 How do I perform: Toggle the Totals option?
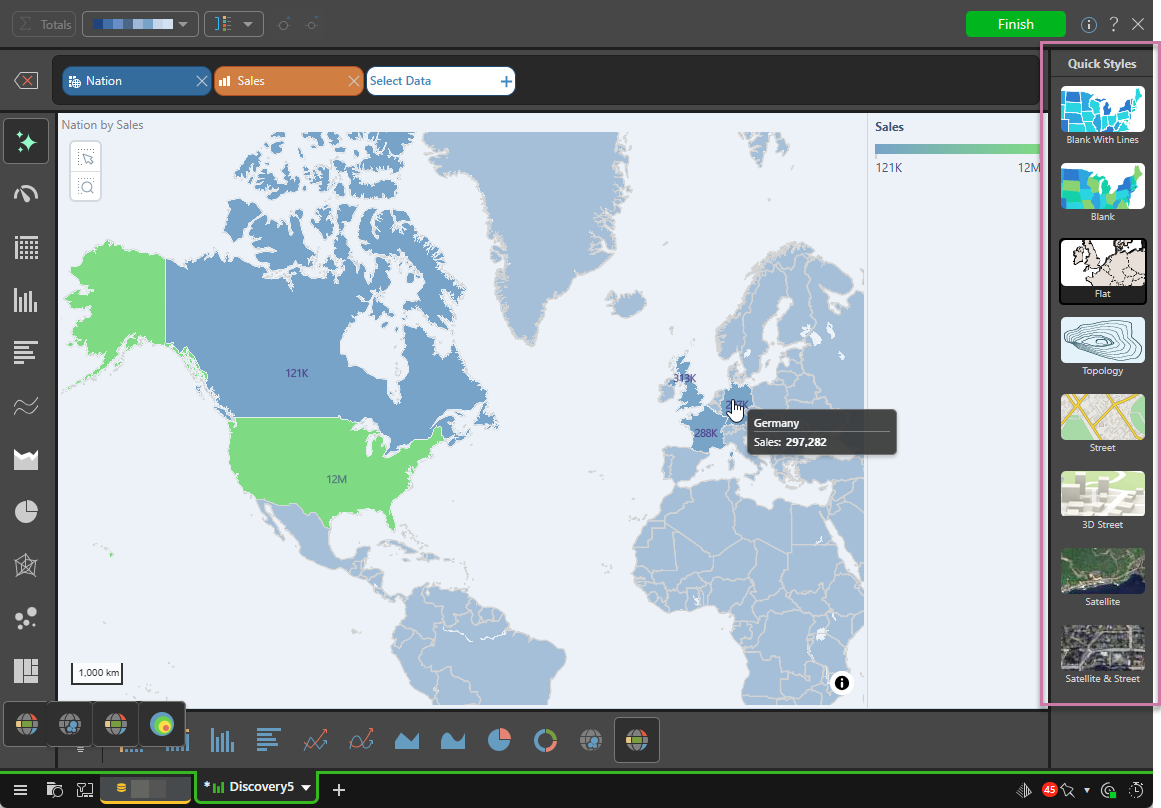pos(43,25)
